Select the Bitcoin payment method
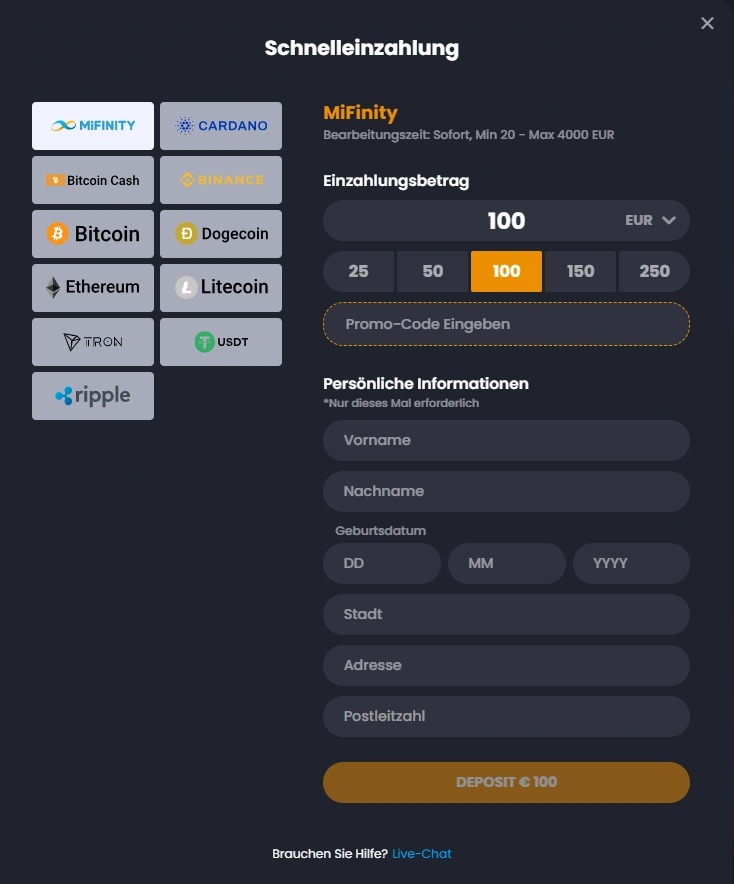 pos(92,234)
